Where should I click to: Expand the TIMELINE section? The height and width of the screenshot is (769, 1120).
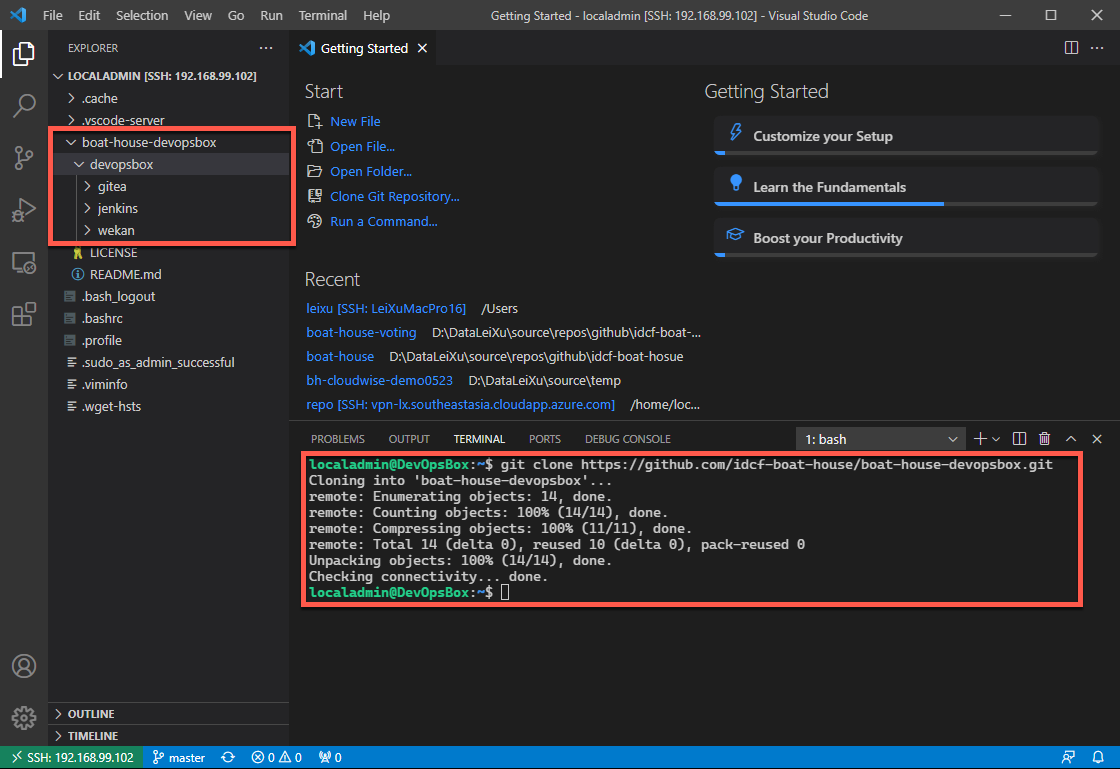(x=169, y=736)
